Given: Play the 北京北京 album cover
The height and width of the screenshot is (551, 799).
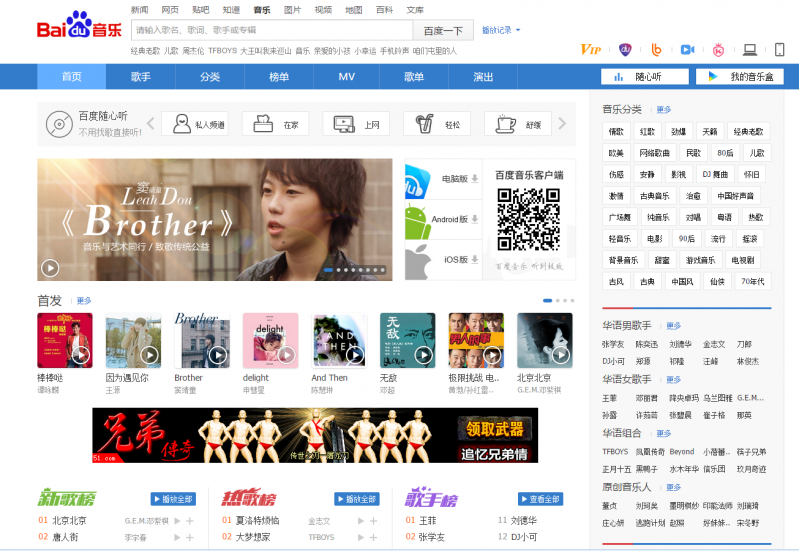Looking at the screenshot, I should [x=561, y=355].
